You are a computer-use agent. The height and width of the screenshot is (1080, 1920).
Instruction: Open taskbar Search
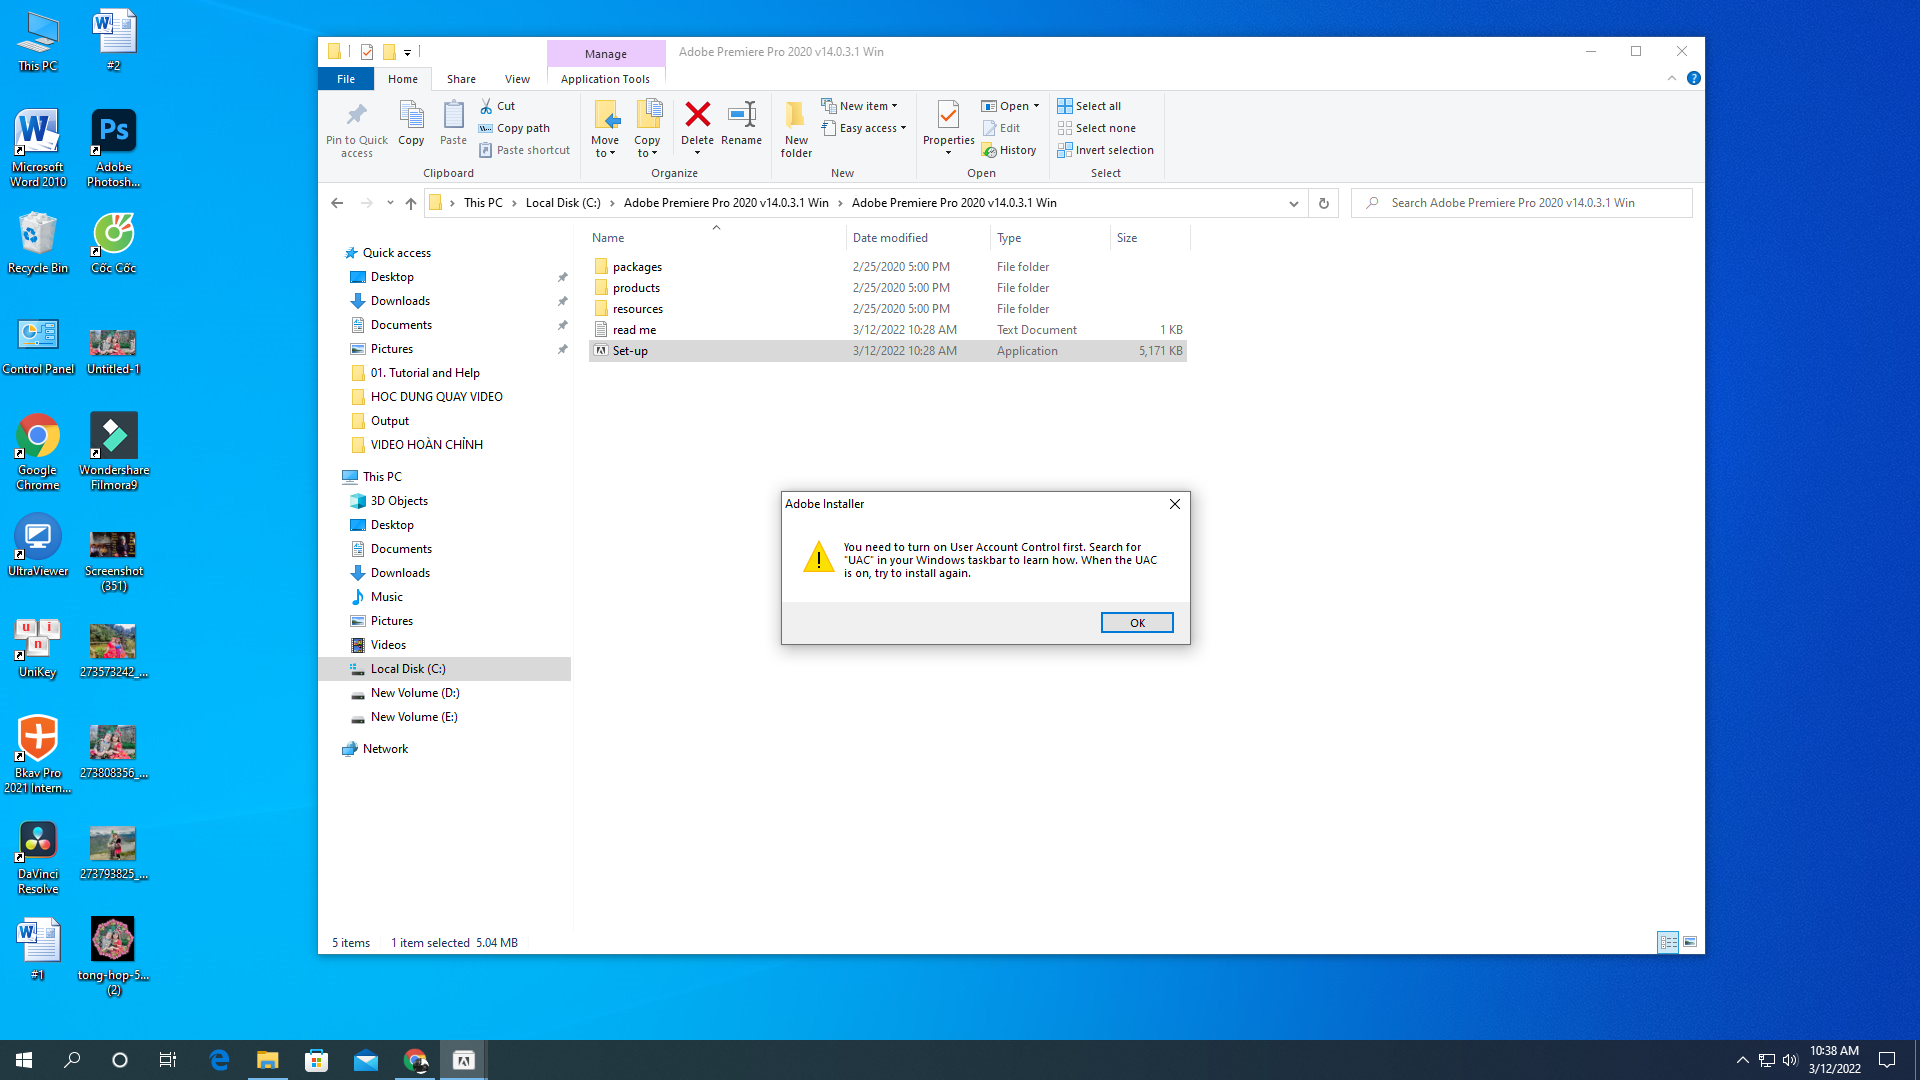(72, 1060)
